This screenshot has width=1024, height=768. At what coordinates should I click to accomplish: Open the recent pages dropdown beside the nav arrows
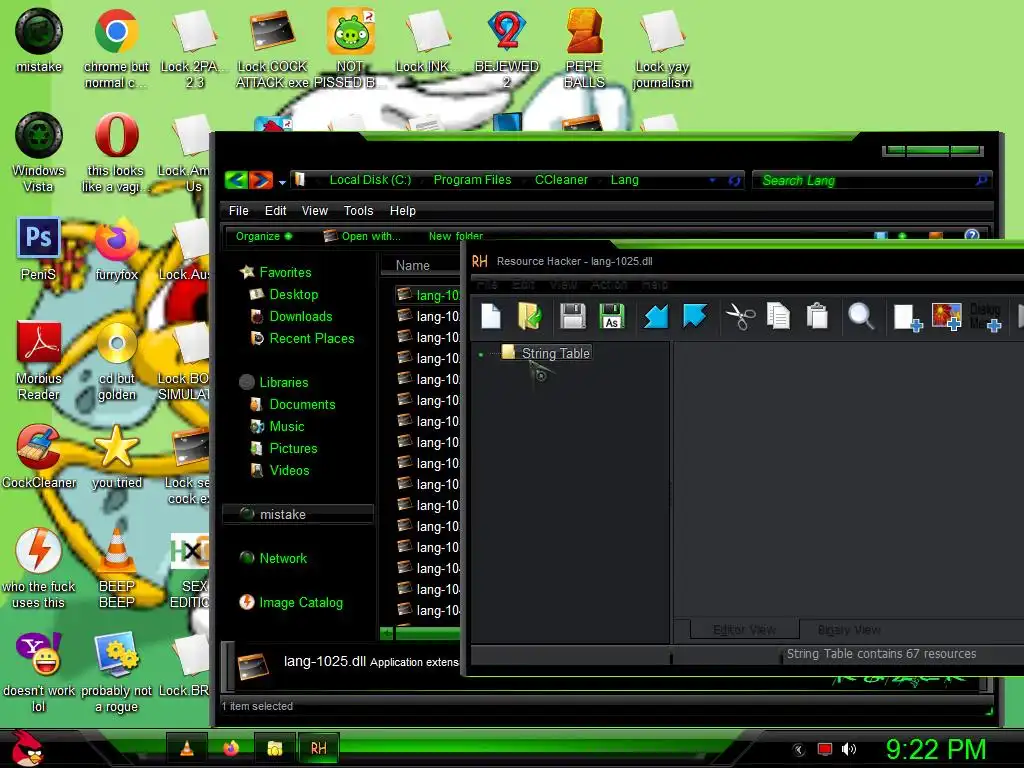(282, 182)
